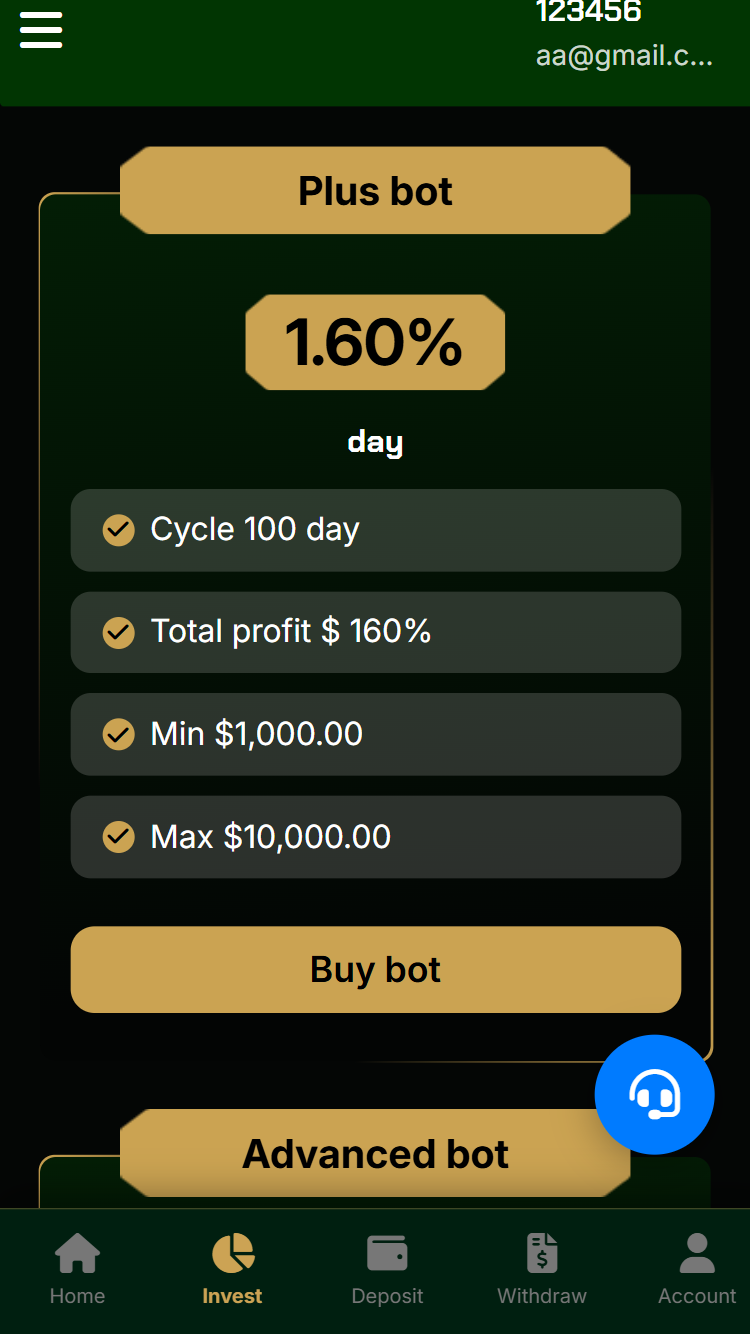Open account email aa@gmail.c... in header

point(624,56)
